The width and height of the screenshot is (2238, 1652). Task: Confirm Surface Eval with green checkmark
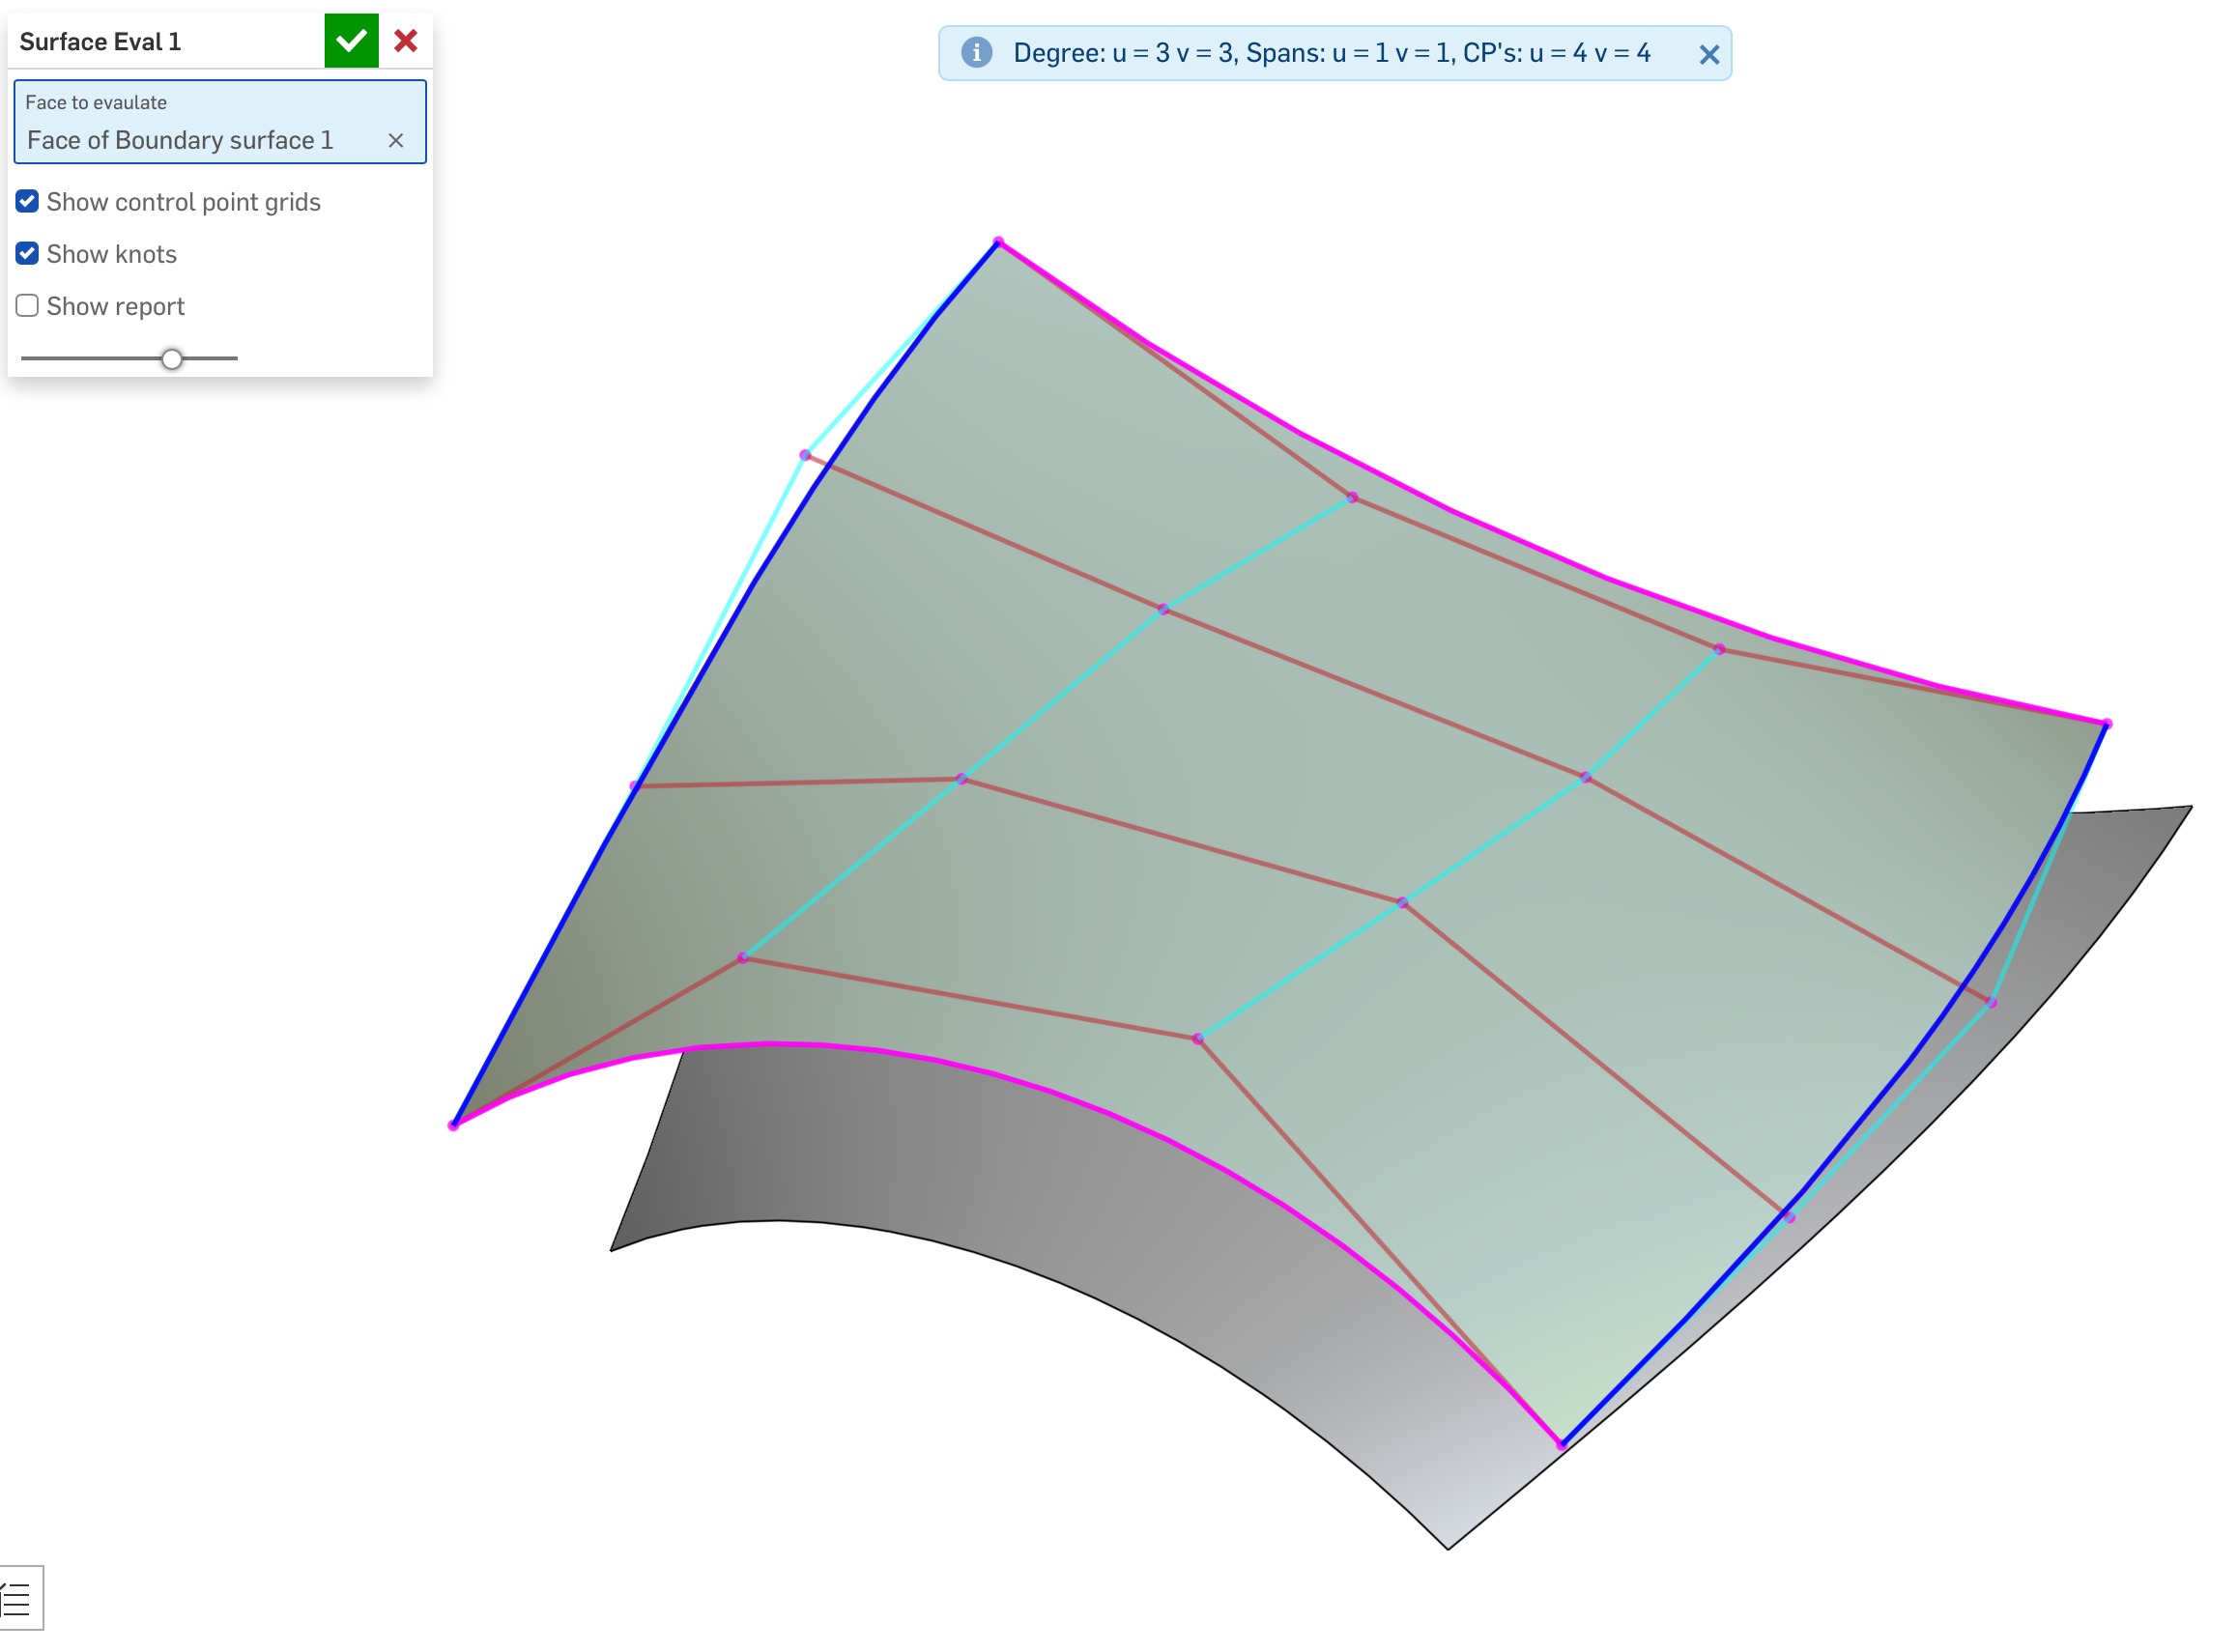(x=351, y=41)
